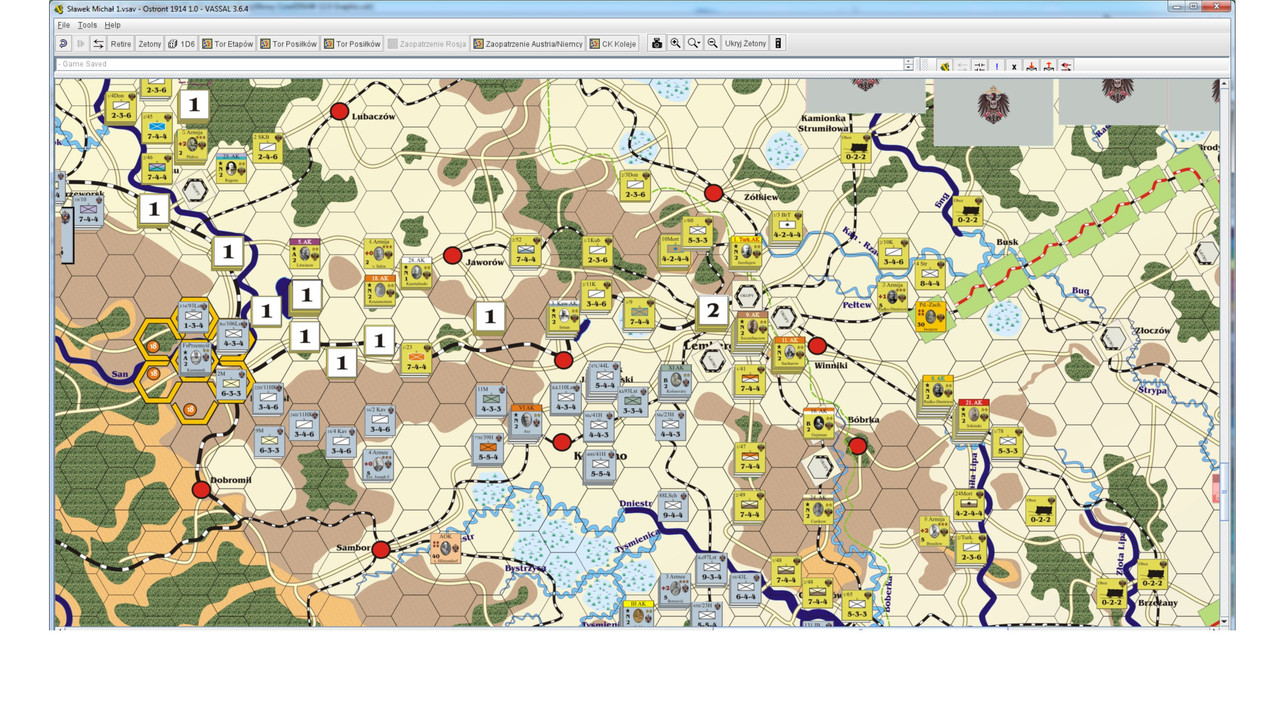Select the III AK counter on the map's lower edge
This screenshot has height=709, width=1280.
[x=637, y=613]
